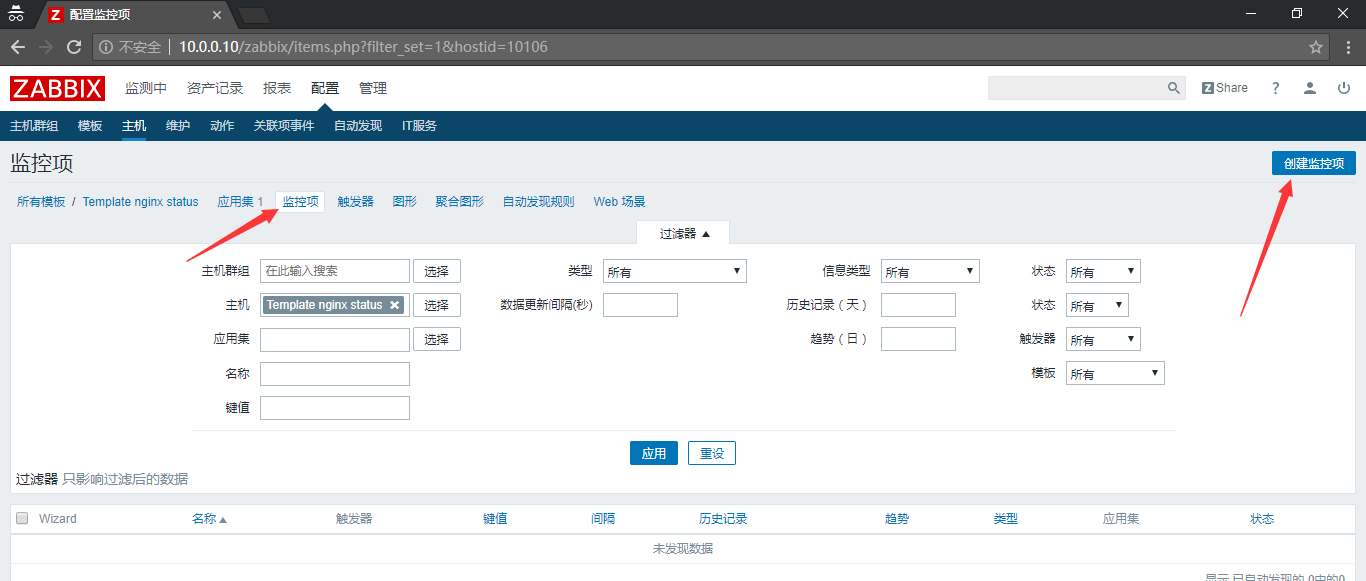
Task: Open Chrome menu three-dots icon
Action: [x=1347, y=47]
